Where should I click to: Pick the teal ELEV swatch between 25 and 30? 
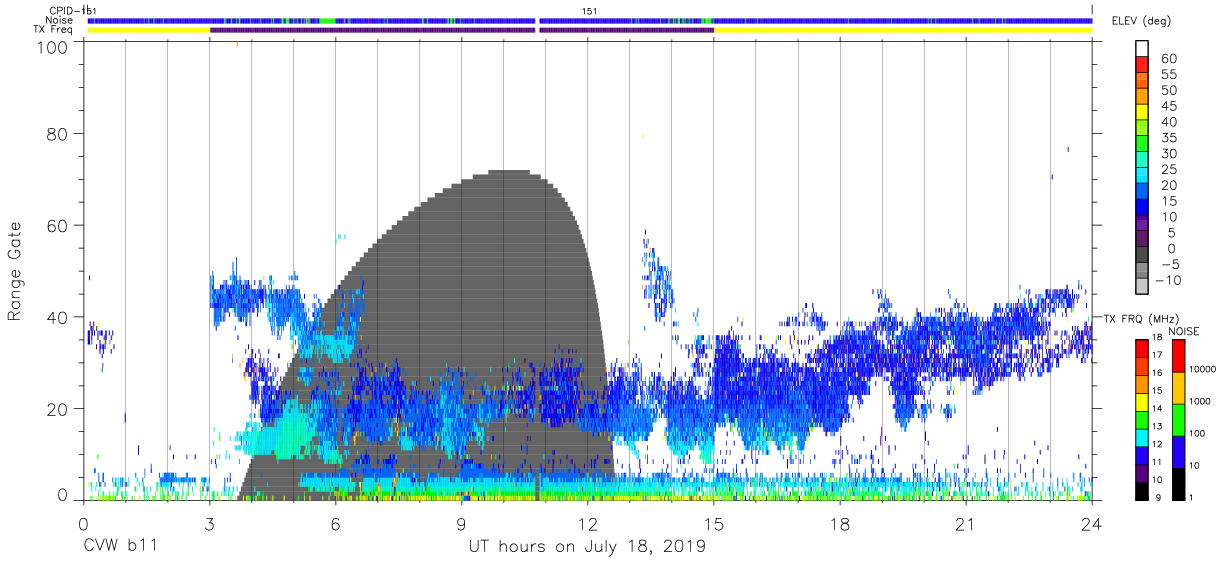1142,160
